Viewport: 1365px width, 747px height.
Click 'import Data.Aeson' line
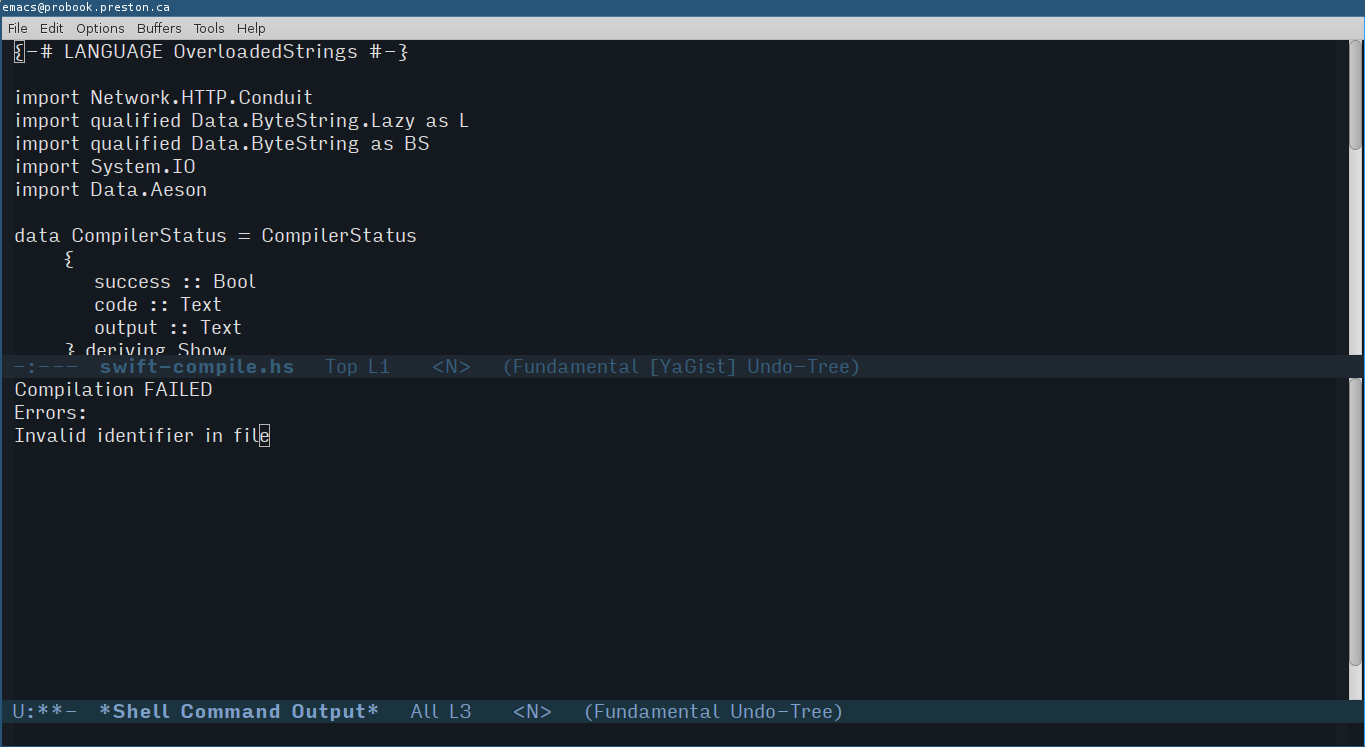pos(110,190)
